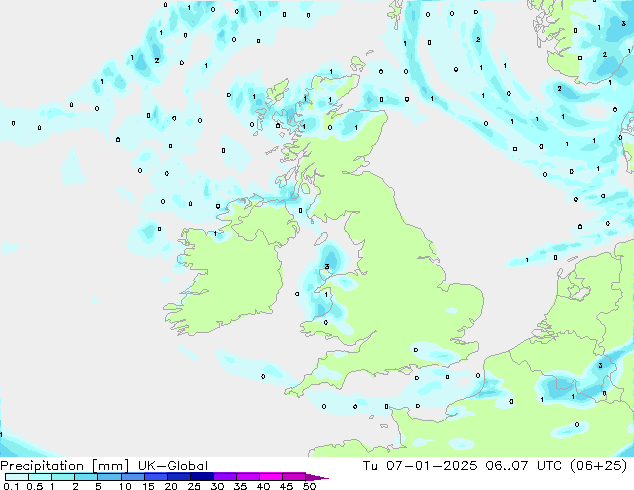634x490 pixels.
Task: Click the '3' value over western Germany
Action: (x=600, y=365)
